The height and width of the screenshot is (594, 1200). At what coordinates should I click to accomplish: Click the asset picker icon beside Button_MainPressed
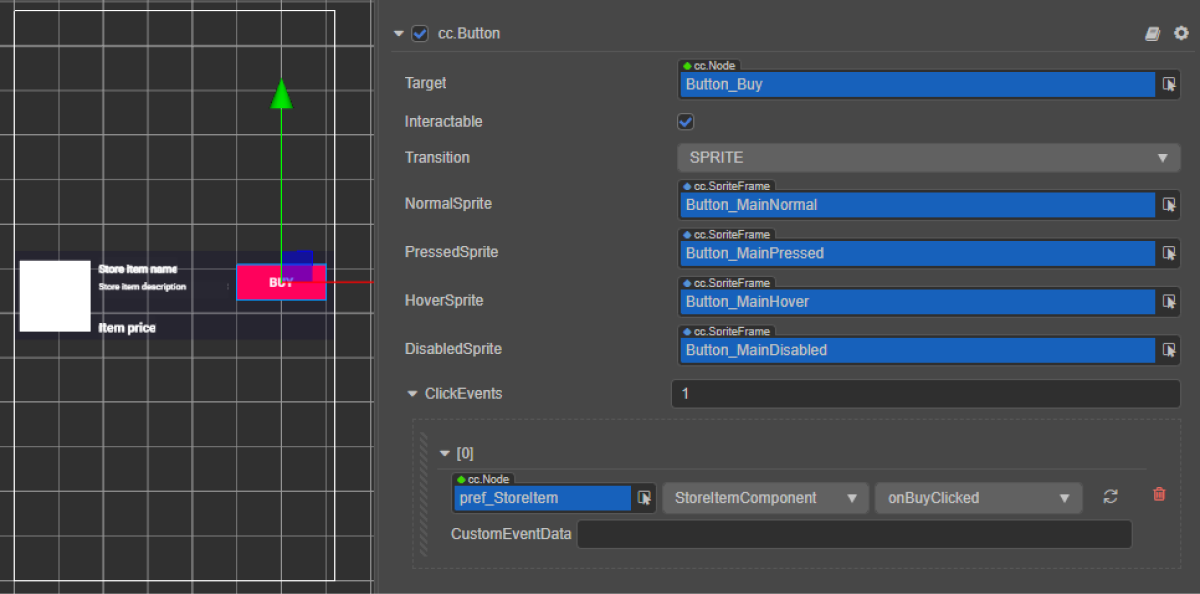pos(1169,254)
